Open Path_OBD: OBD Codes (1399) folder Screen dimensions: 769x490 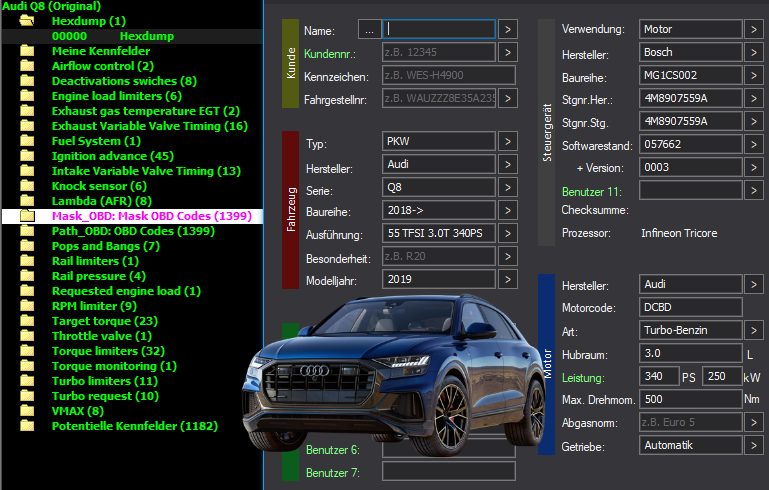coord(133,231)
